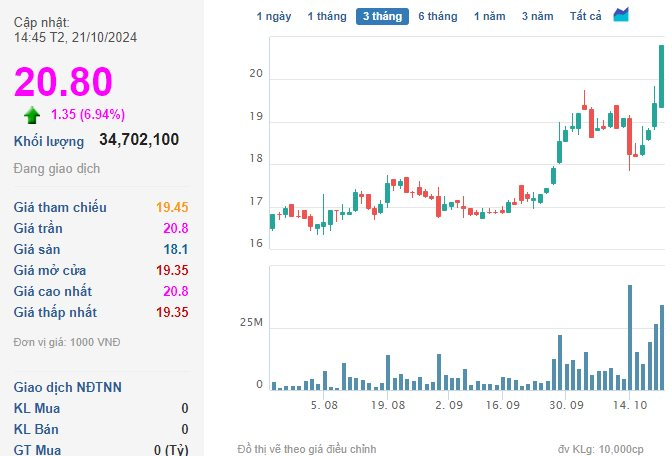Click the volume value 34,702,100
Viewport: 672px width, 456px height.
click(x=139, y=139)
